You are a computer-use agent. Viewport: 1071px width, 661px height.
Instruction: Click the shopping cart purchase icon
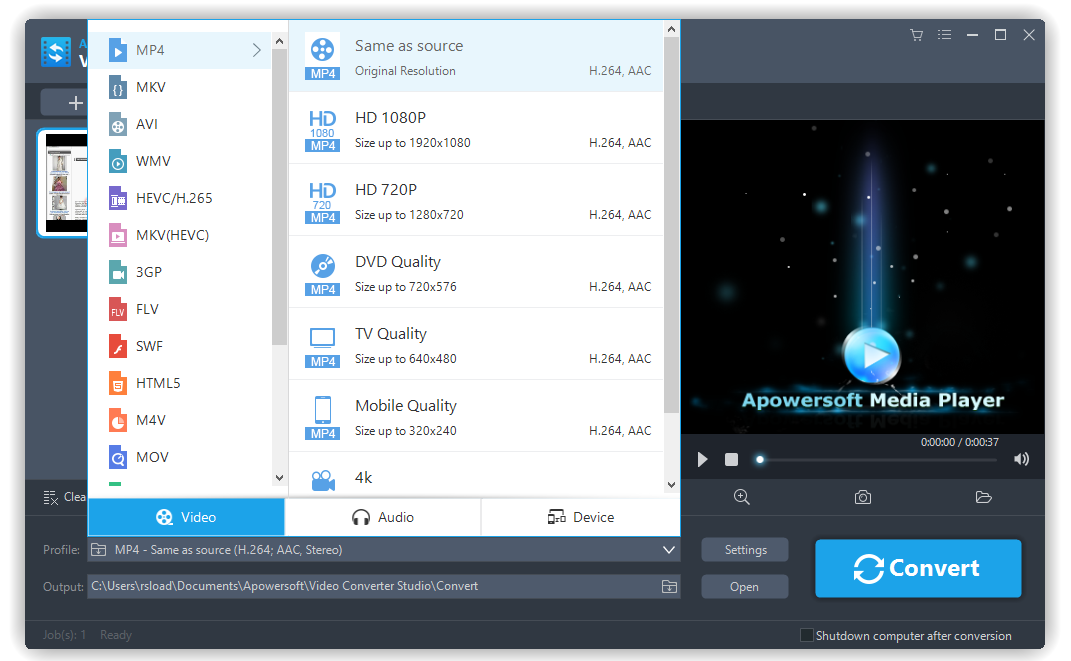click(916, 34)
